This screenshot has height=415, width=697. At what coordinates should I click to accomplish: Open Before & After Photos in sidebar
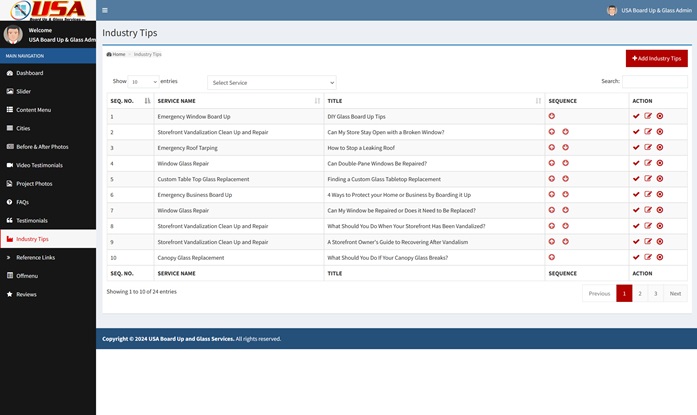pyautogui.click(x=42, y=146)
